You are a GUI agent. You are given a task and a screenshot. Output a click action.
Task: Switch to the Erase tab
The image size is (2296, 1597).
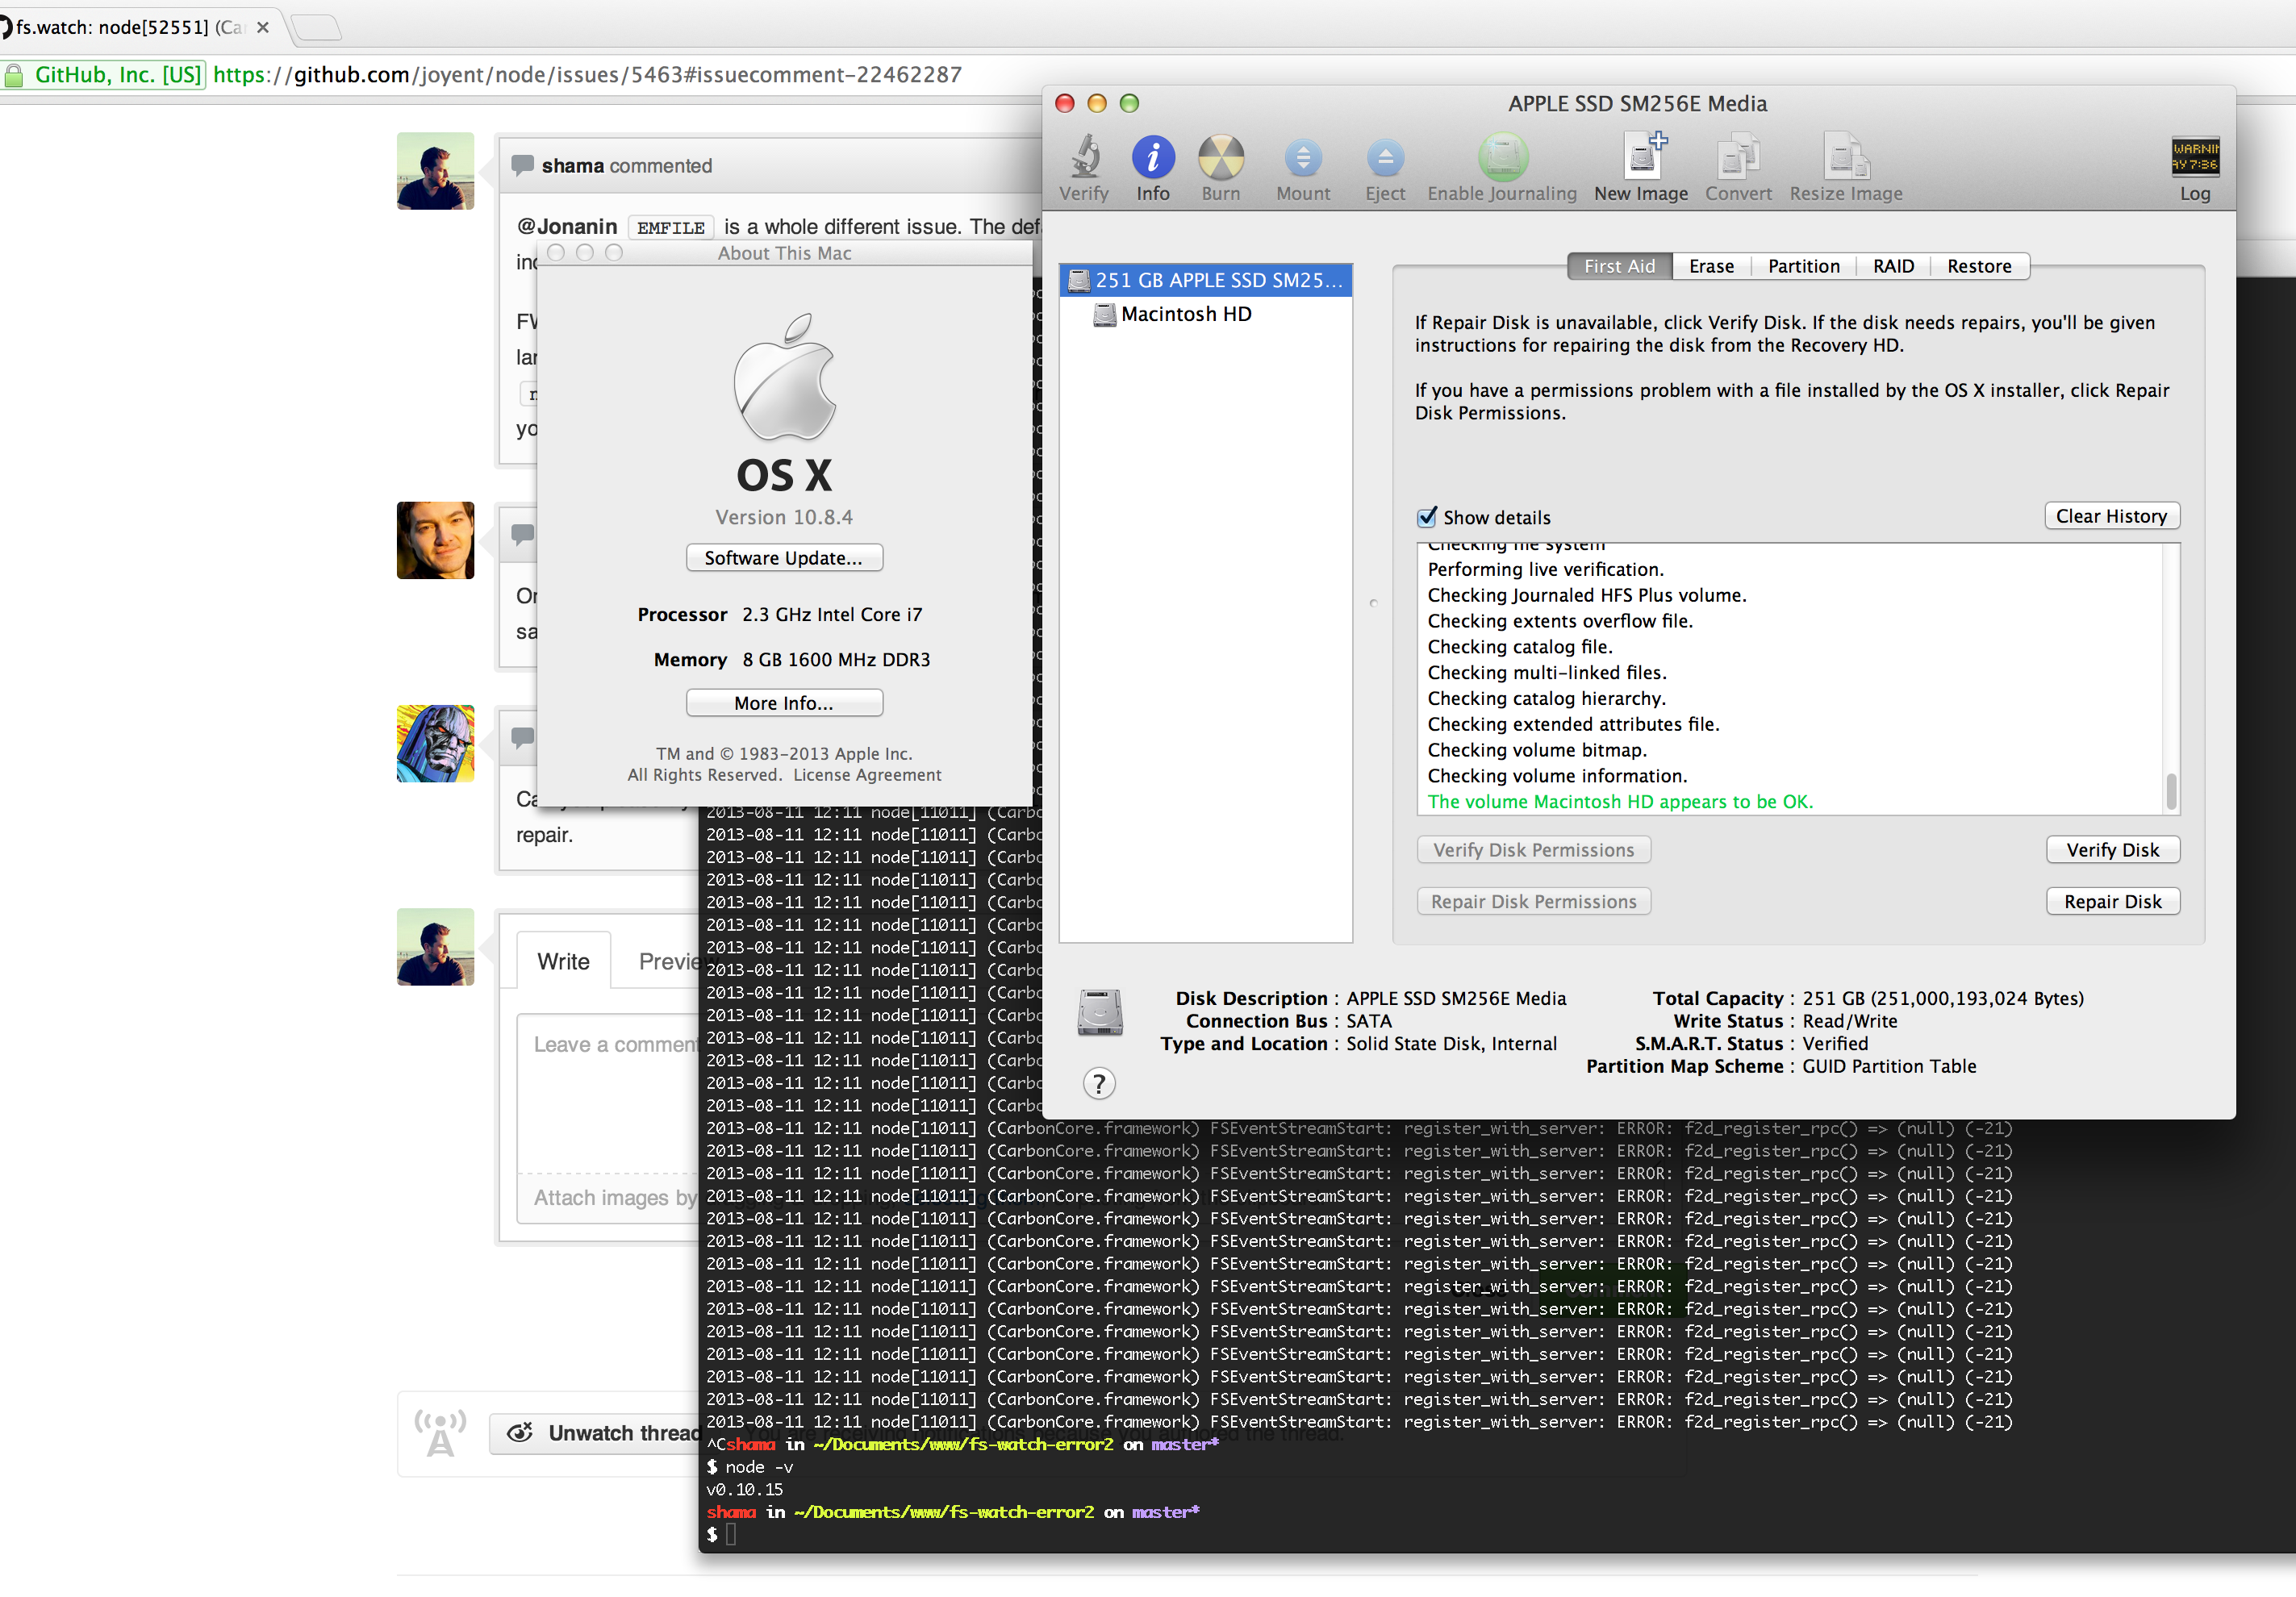coord(1711,266)
